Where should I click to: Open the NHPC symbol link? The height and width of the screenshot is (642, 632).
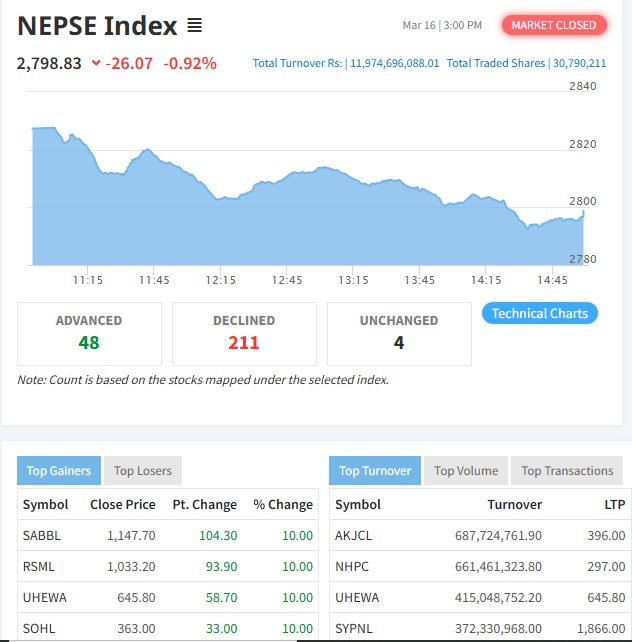coord(351,566)
